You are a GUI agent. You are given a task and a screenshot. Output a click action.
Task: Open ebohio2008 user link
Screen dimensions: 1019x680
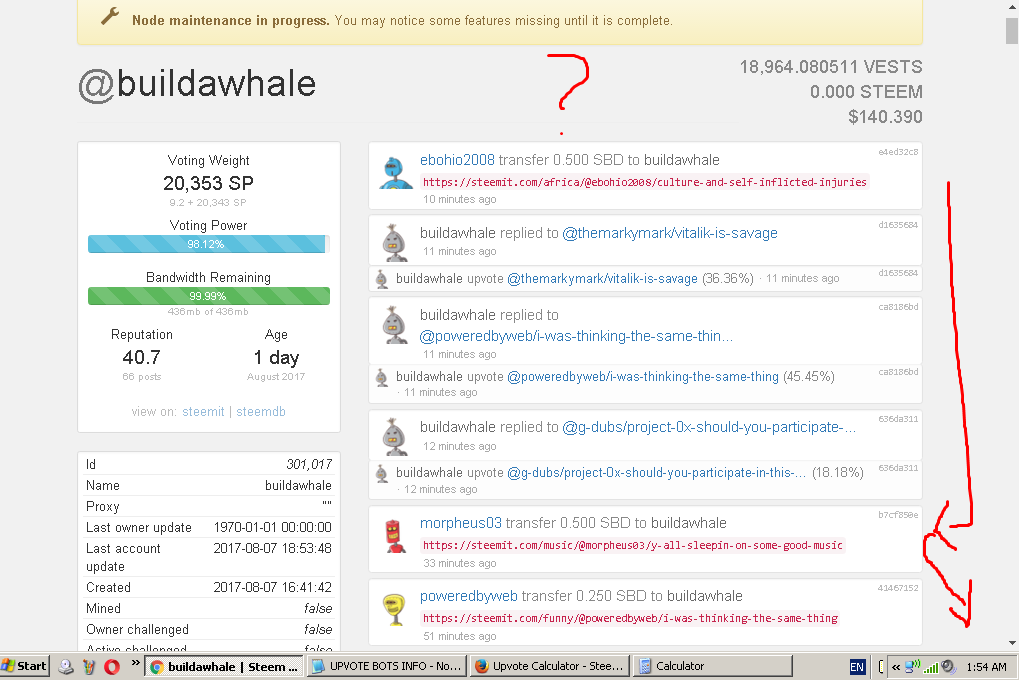[457, 160]
